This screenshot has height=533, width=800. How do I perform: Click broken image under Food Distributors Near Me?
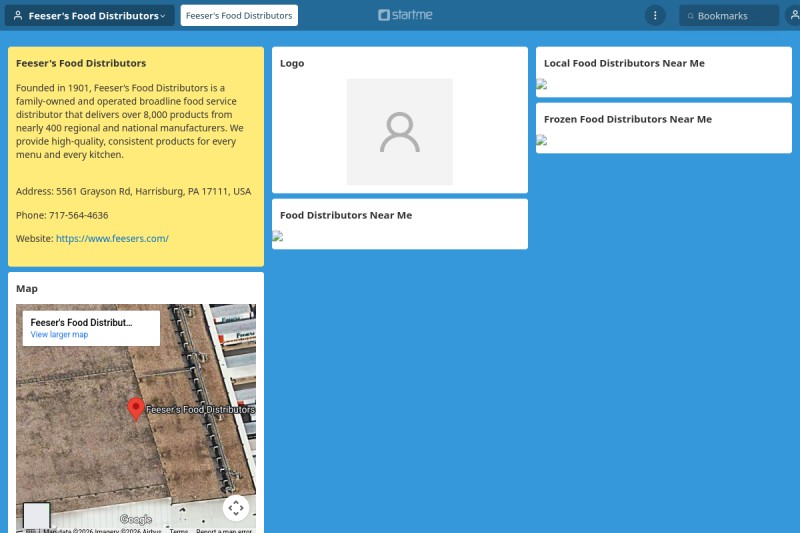278,236
